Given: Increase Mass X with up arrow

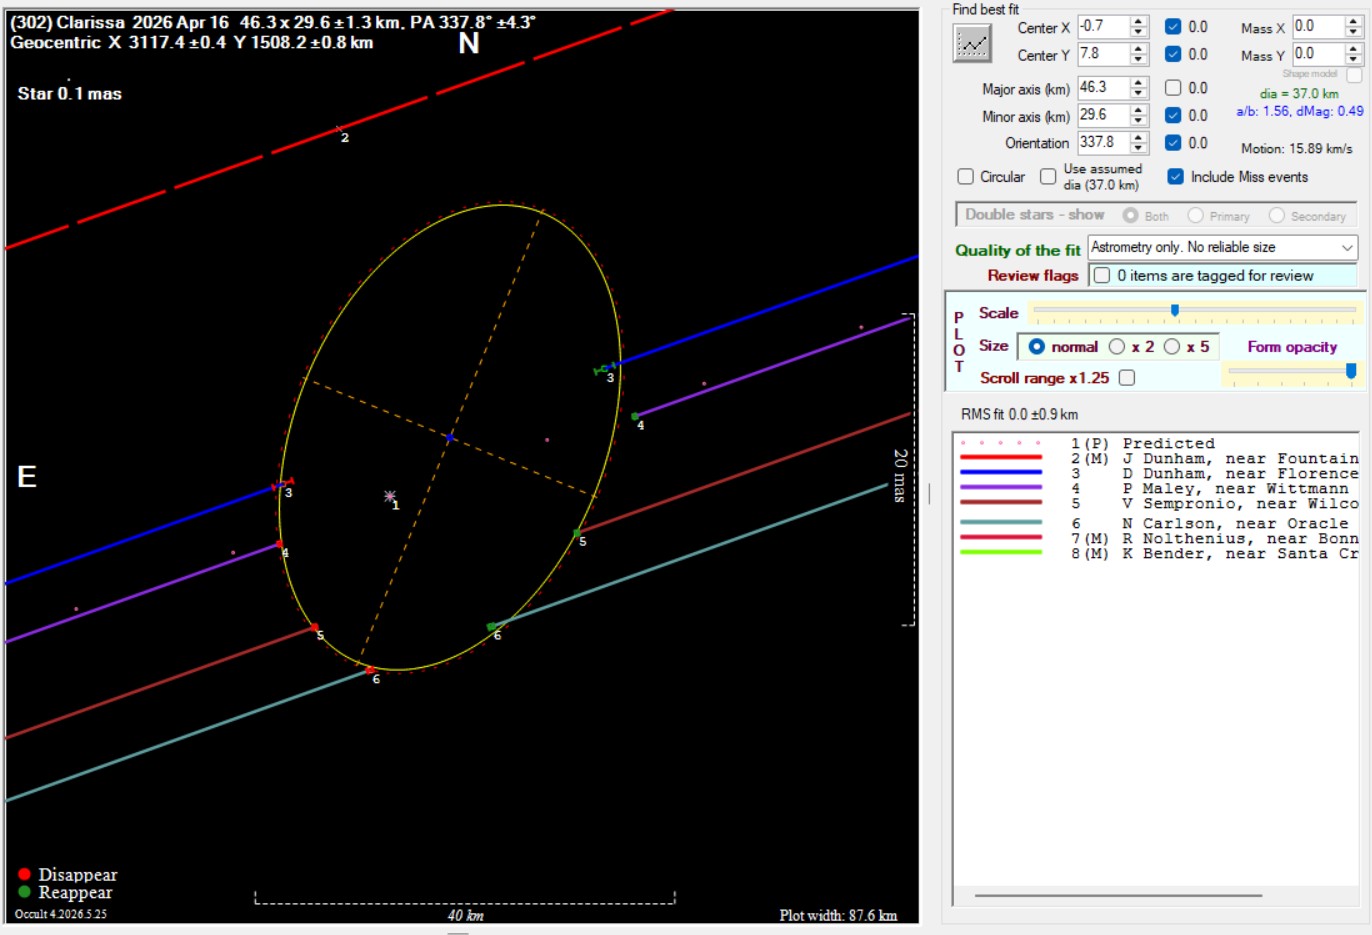Looking at the screenshot, I should pos(1353,21).
